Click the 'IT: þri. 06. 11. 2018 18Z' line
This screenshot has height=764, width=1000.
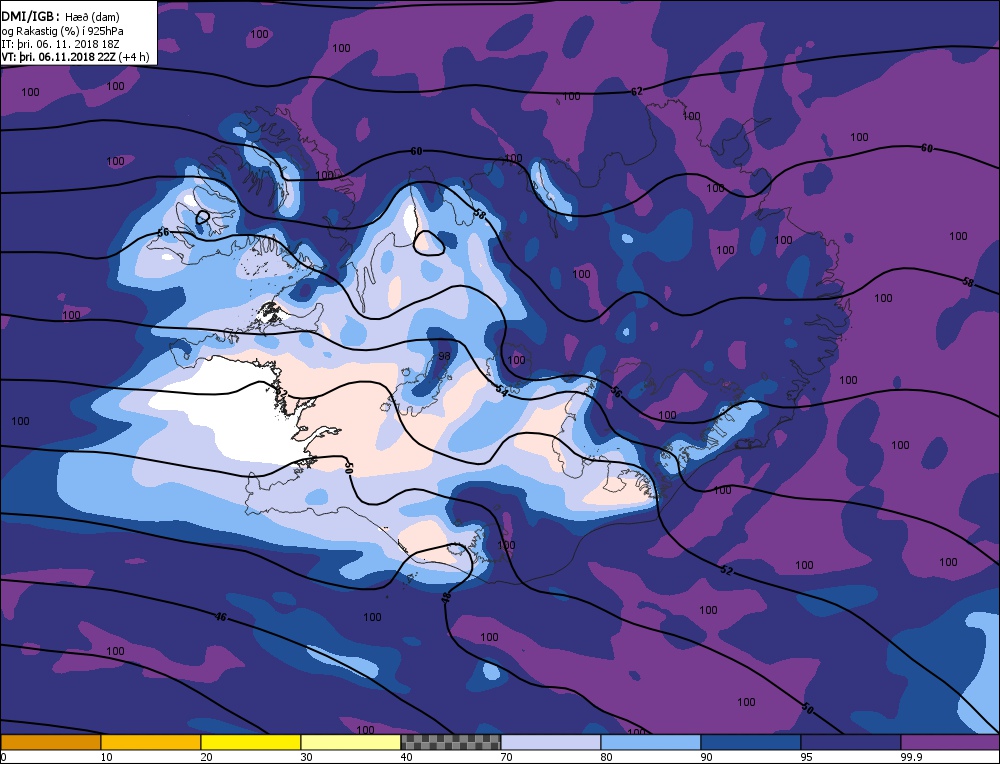tap(60, 44)
